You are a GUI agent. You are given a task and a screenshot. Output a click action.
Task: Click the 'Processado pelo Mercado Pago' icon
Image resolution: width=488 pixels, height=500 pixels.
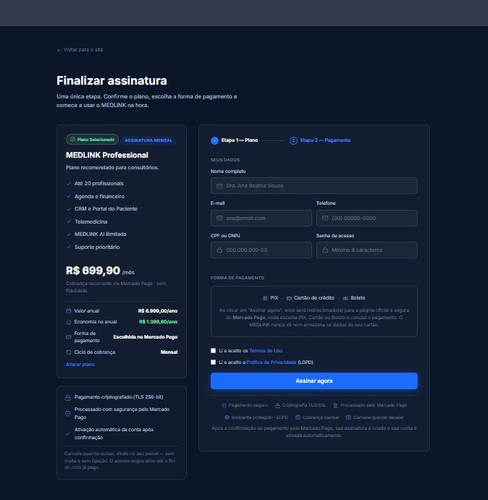(336, 405)
